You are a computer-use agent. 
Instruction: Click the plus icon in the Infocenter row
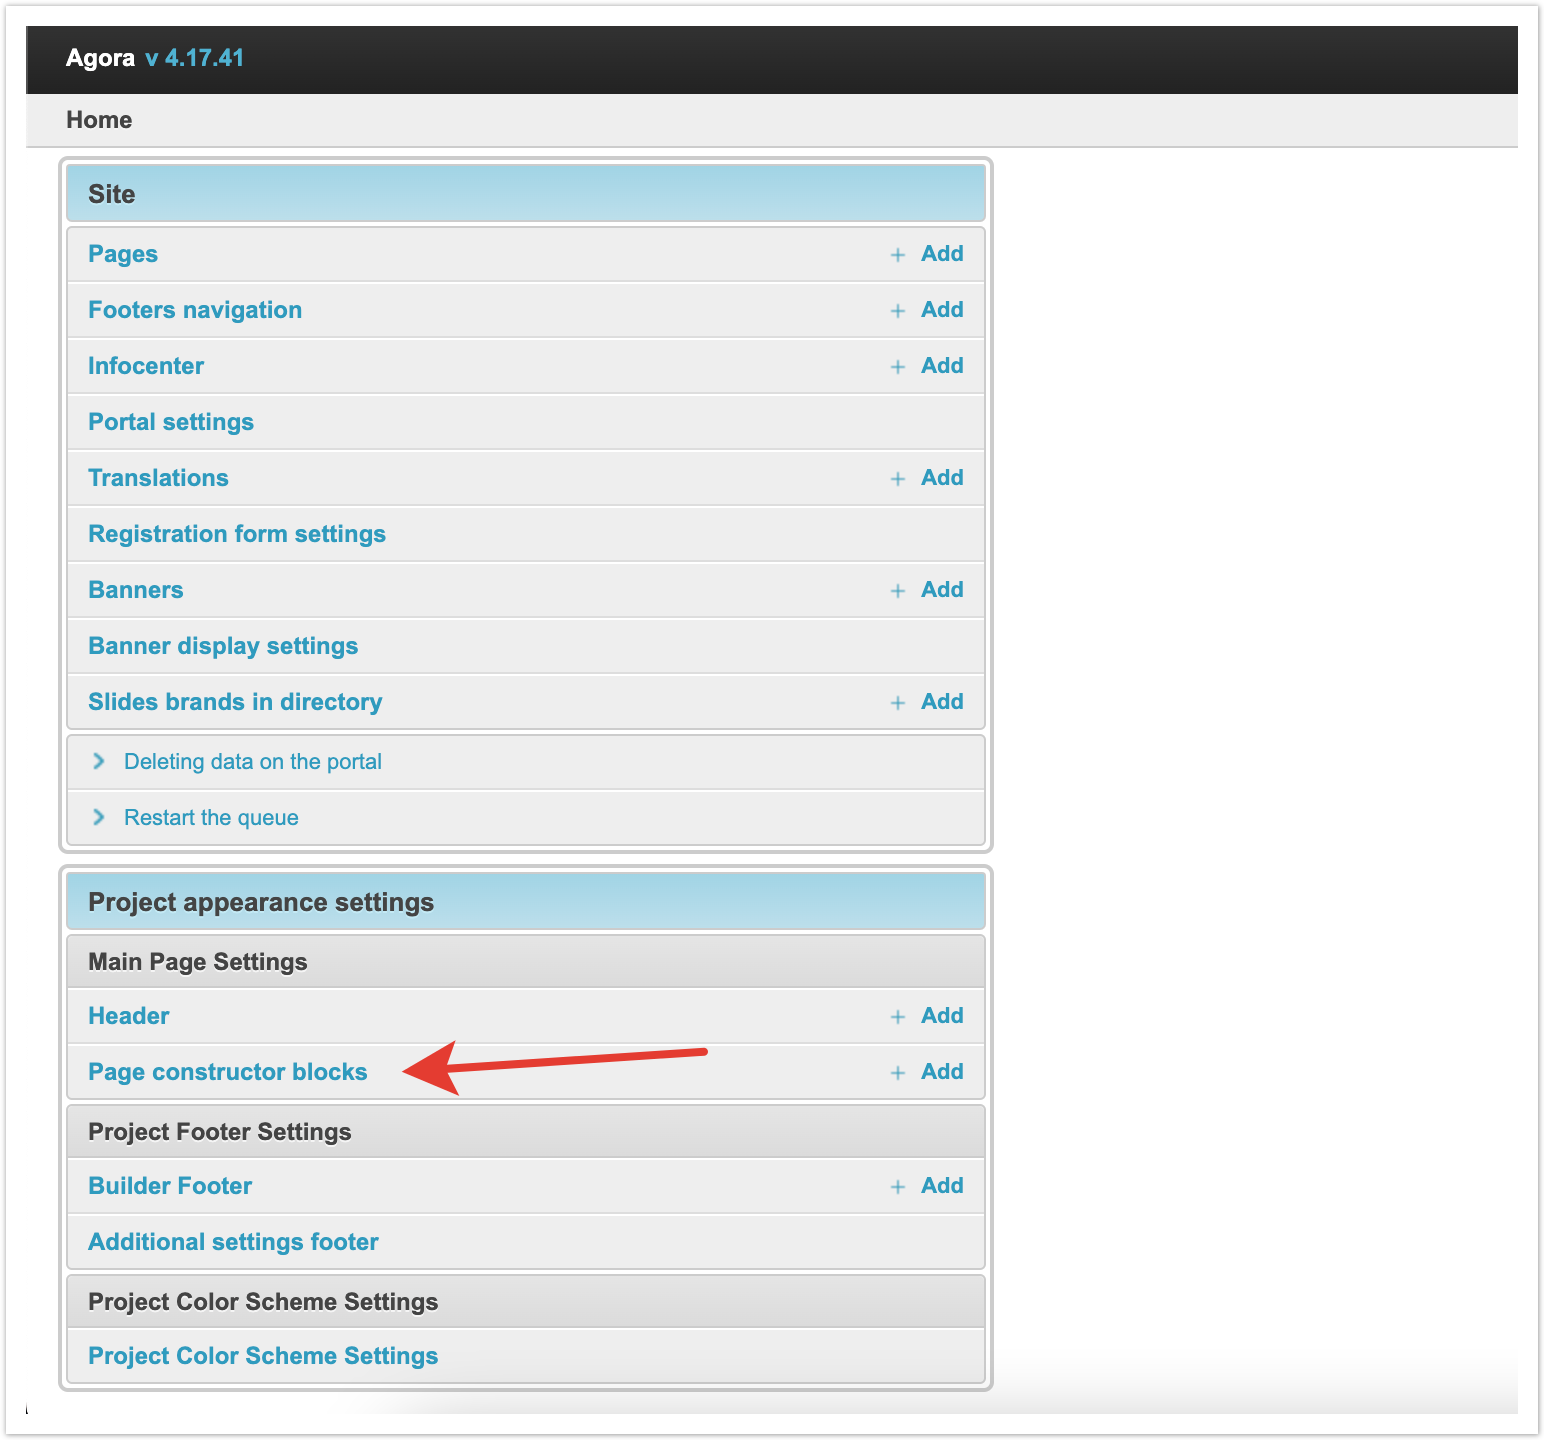coord(897,367)
